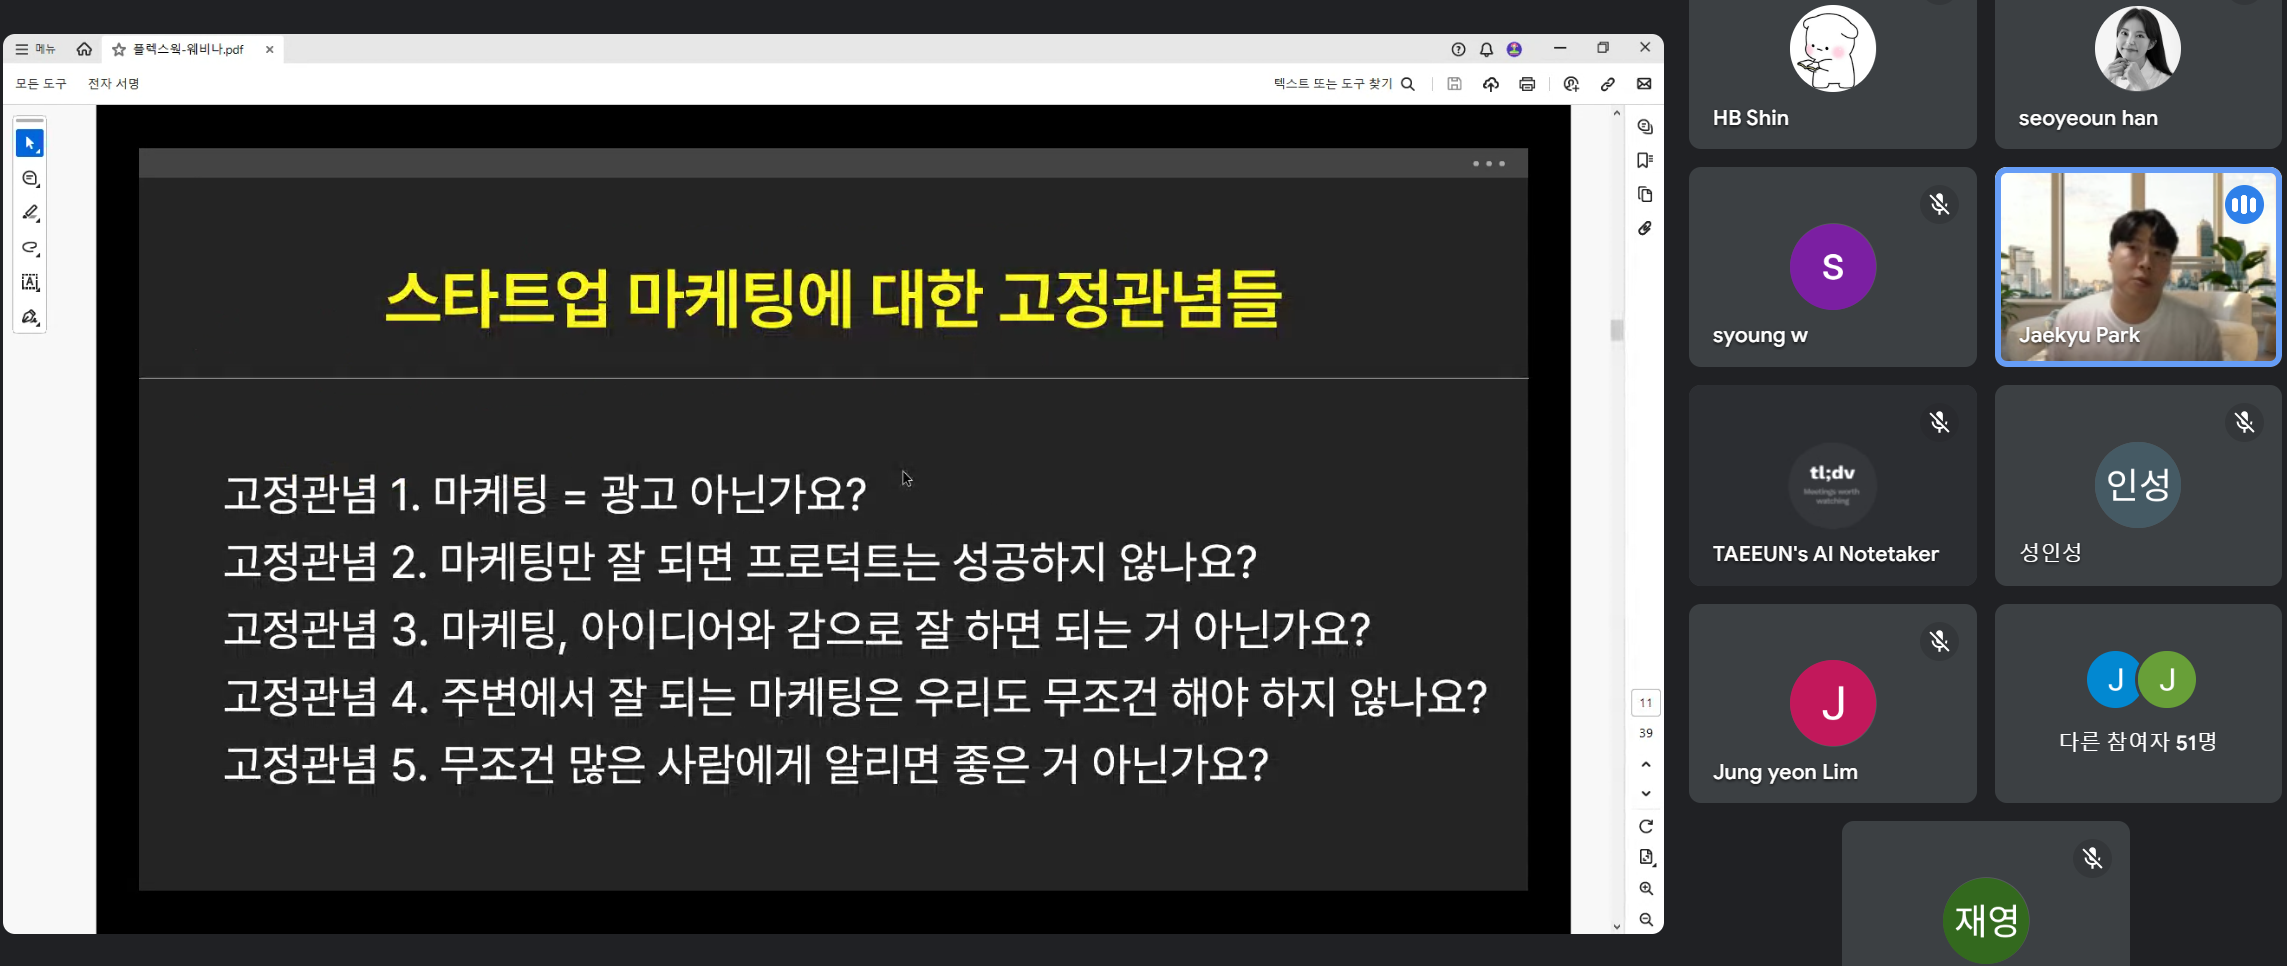Click the 텍스트 또는 도구 찾기 search

pos(1344,84)
